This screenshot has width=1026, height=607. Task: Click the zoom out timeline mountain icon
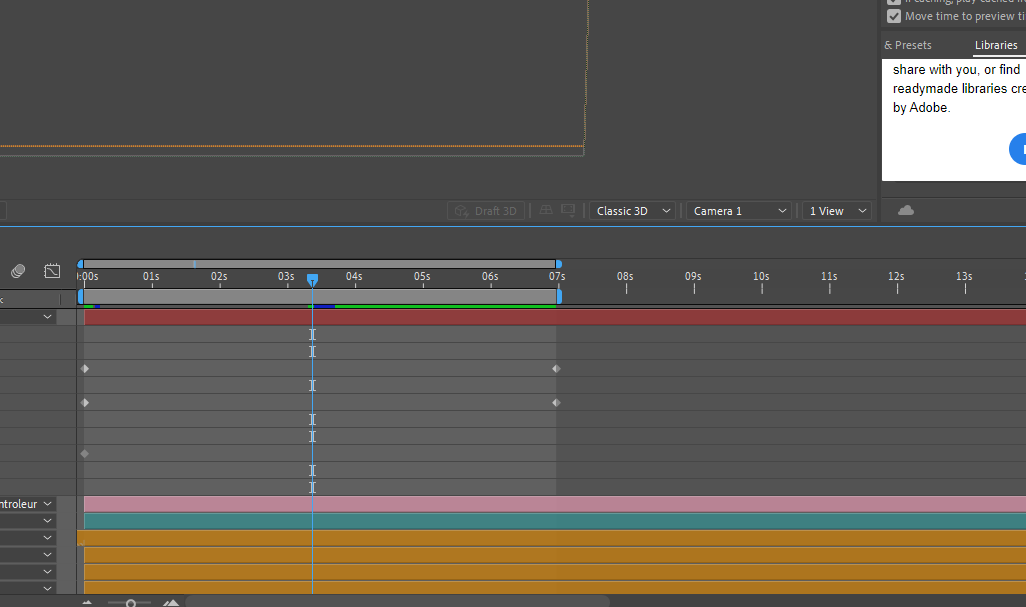tap(88, 602)
